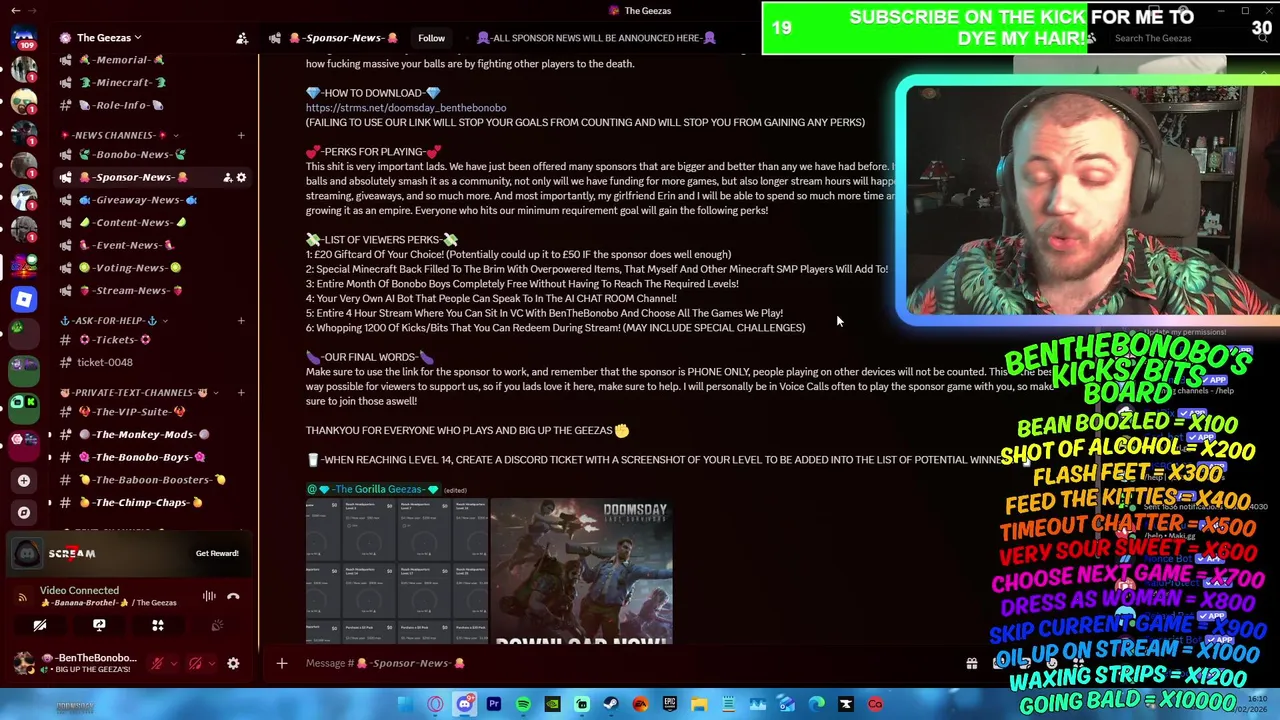Open the activities launcher in voice panel

point(158,625)
